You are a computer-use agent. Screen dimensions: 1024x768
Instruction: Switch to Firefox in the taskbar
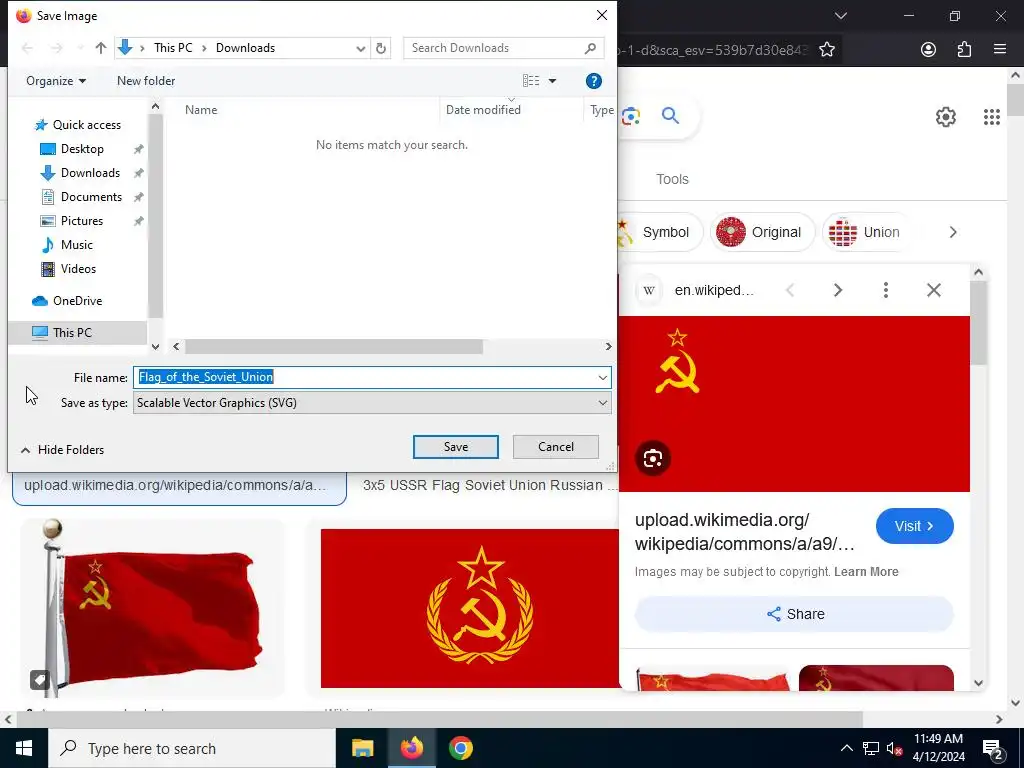411,748
